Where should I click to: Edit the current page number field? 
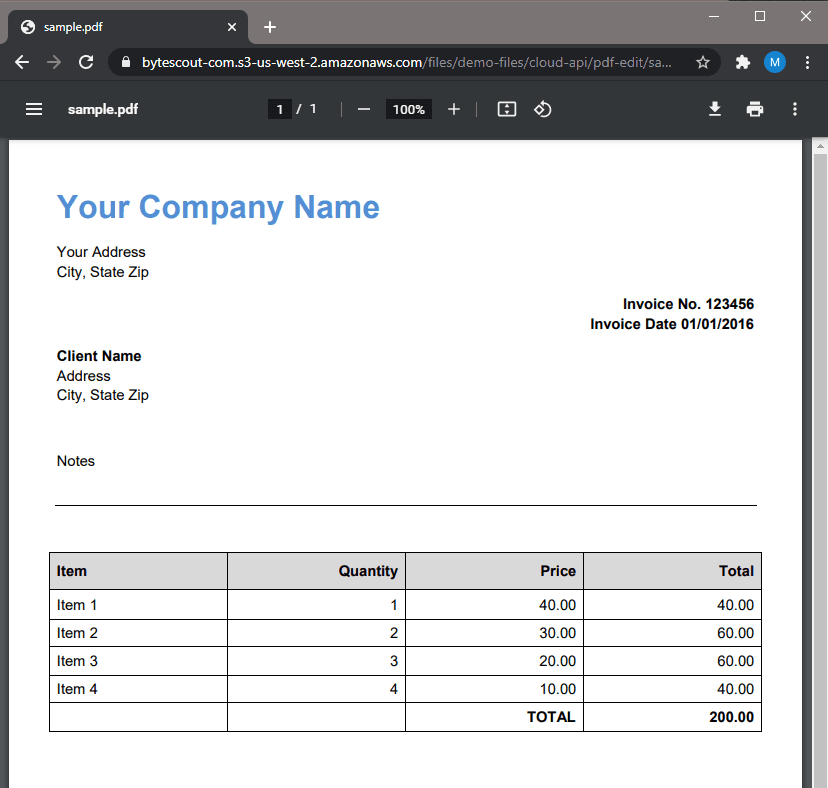(x=280, y=109)
